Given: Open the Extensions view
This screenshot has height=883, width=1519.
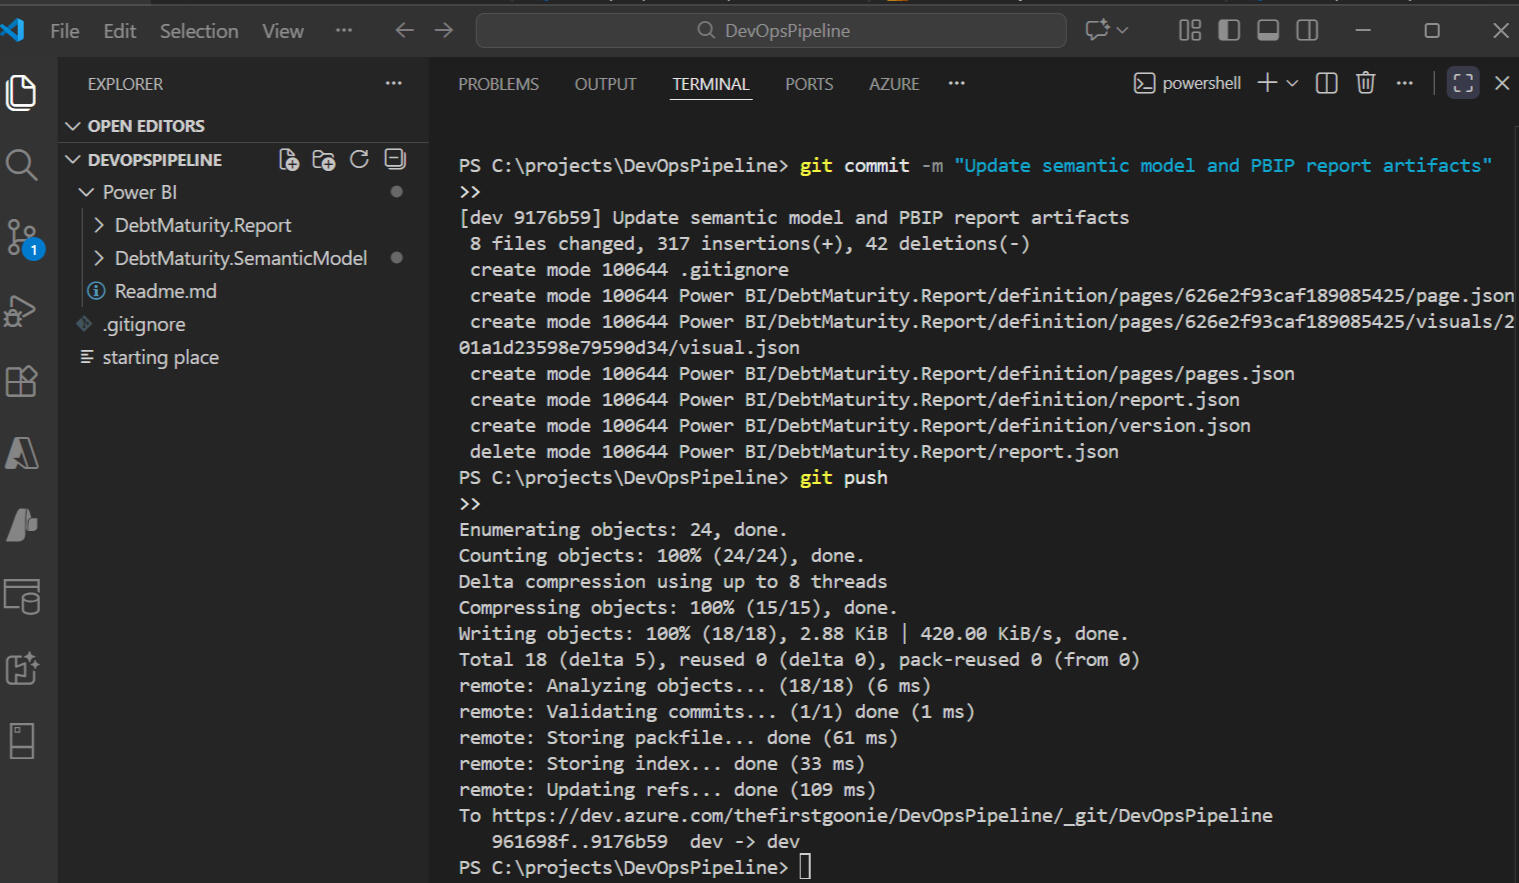Looking at the screenshot, I should pyautogui.click(x=22, y=382).
